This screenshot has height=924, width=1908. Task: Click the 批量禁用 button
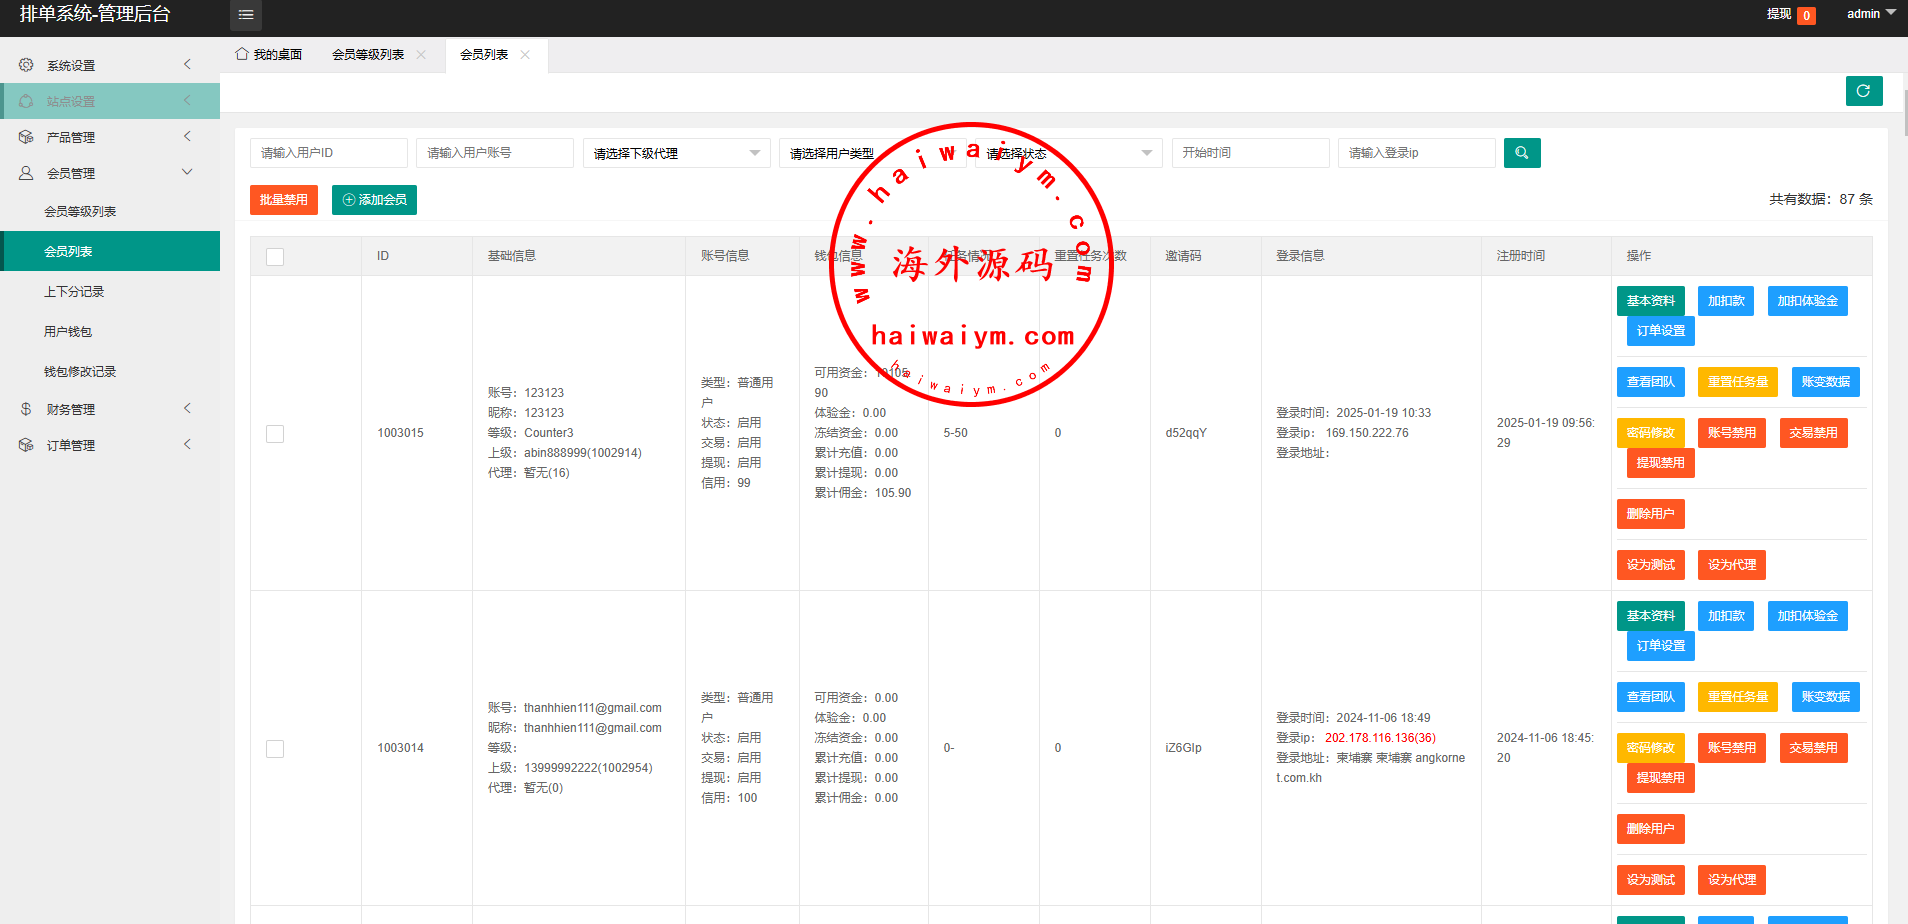[284, 200]
